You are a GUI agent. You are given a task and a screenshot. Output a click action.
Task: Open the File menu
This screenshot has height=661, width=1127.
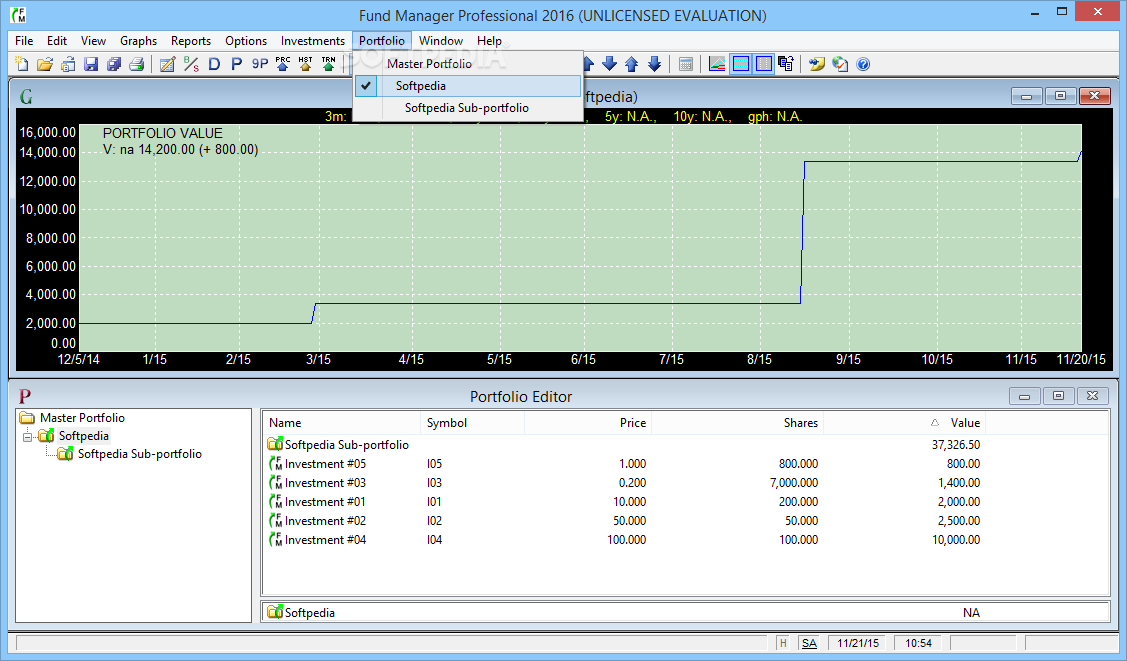24,41
